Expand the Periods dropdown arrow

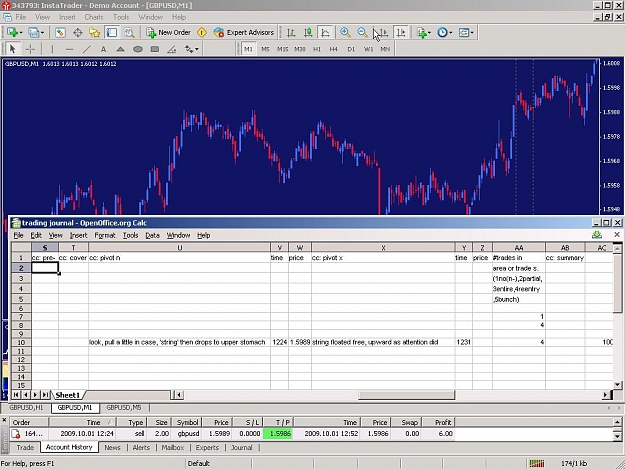tap(450, 33)
